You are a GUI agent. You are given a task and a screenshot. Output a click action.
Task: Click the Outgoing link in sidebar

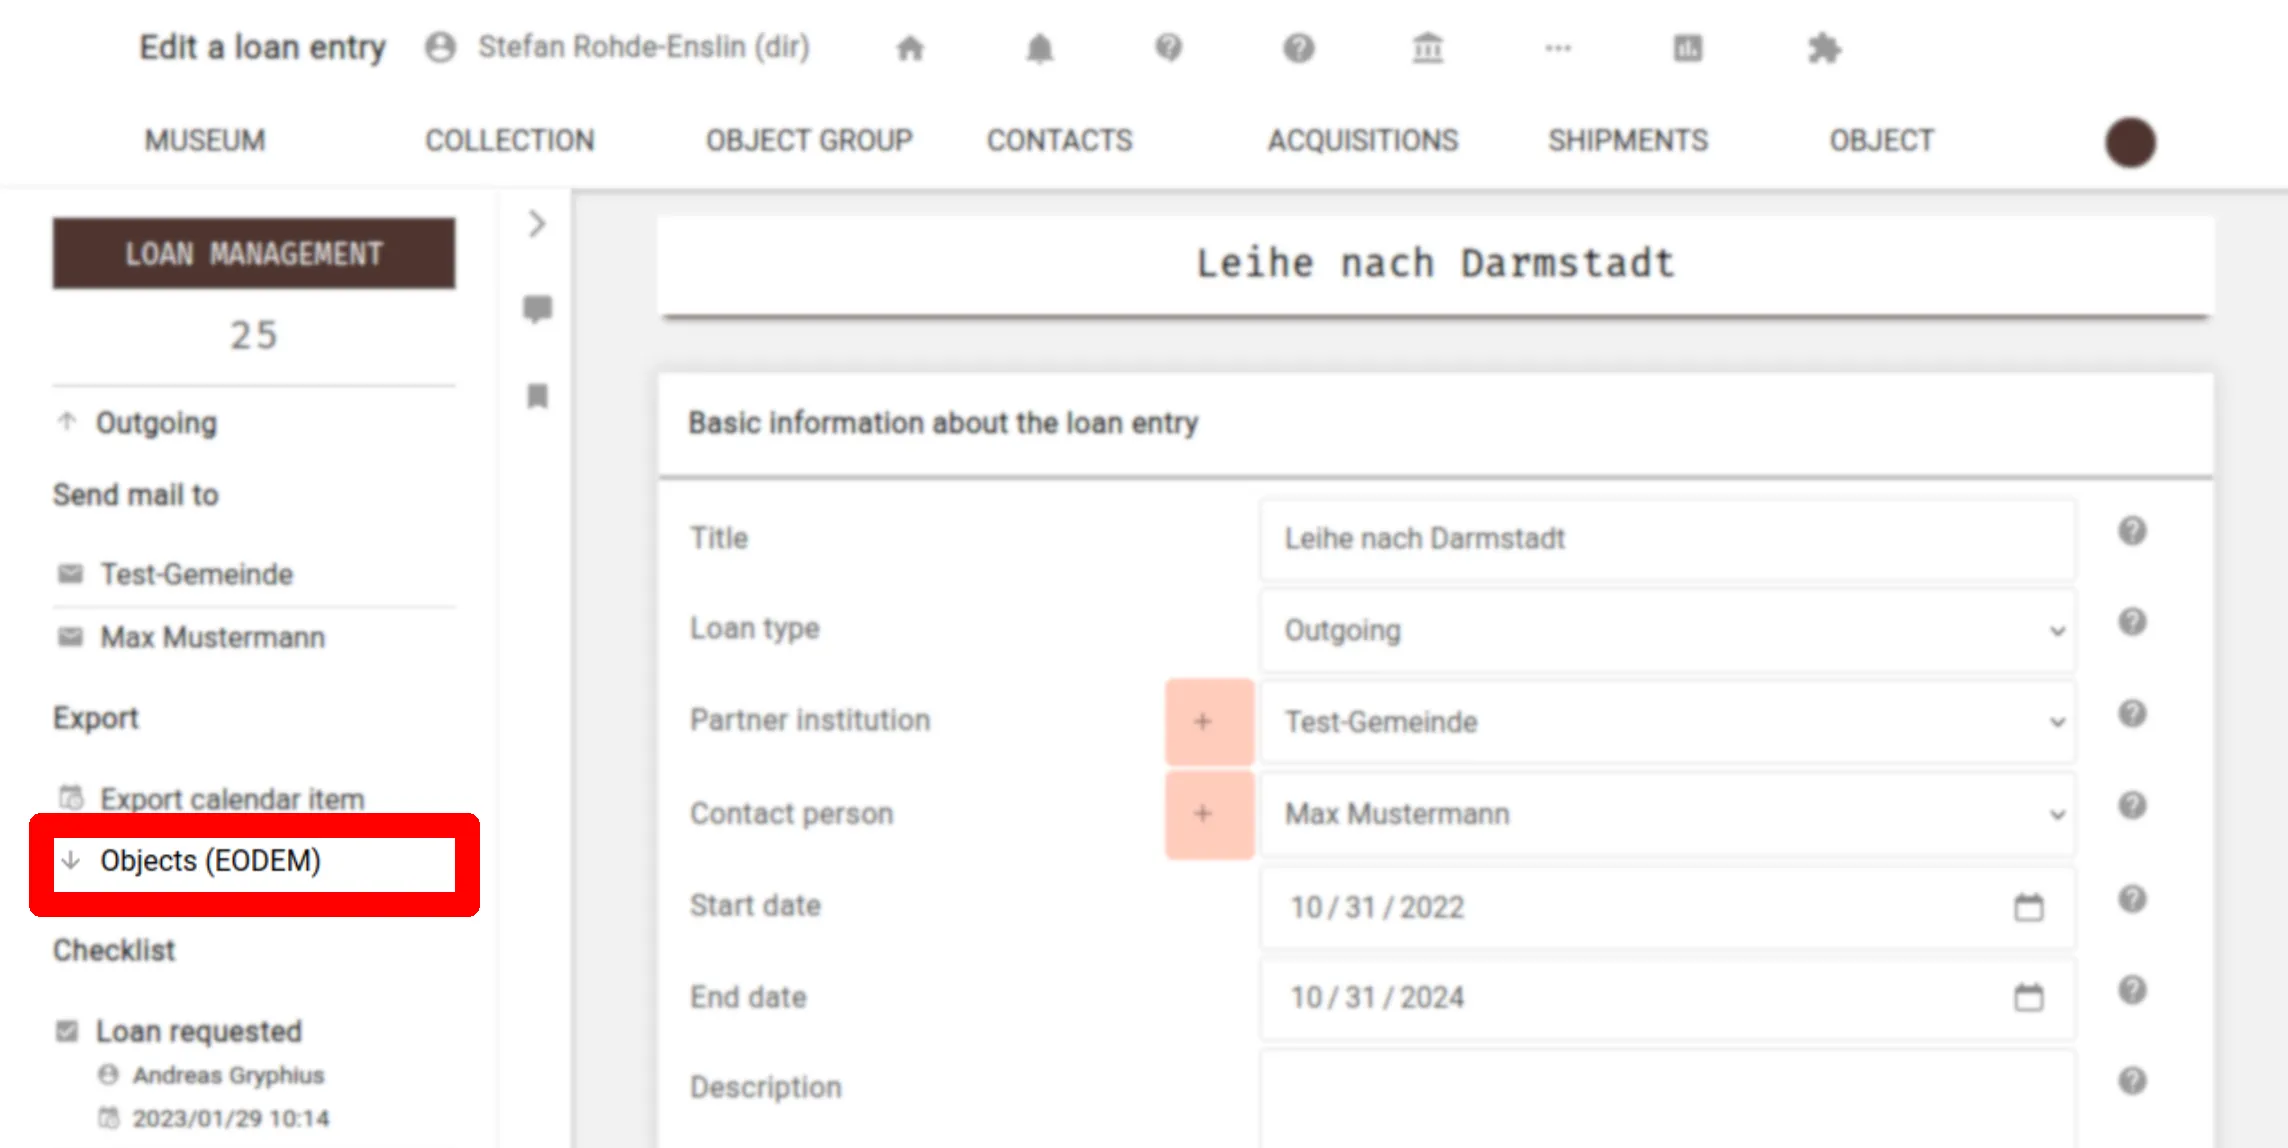pyautogui.click(x=156, y=423)
